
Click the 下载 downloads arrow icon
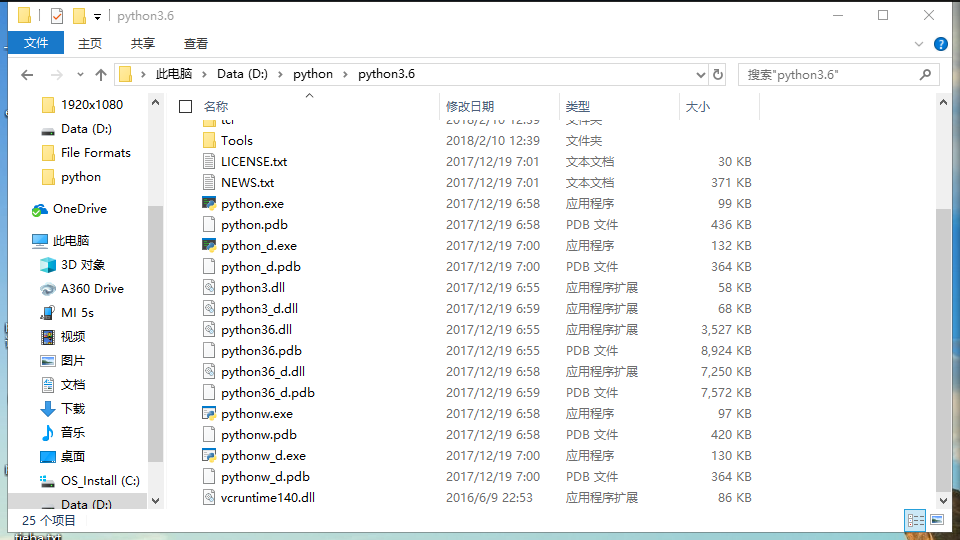coord(48,409)
